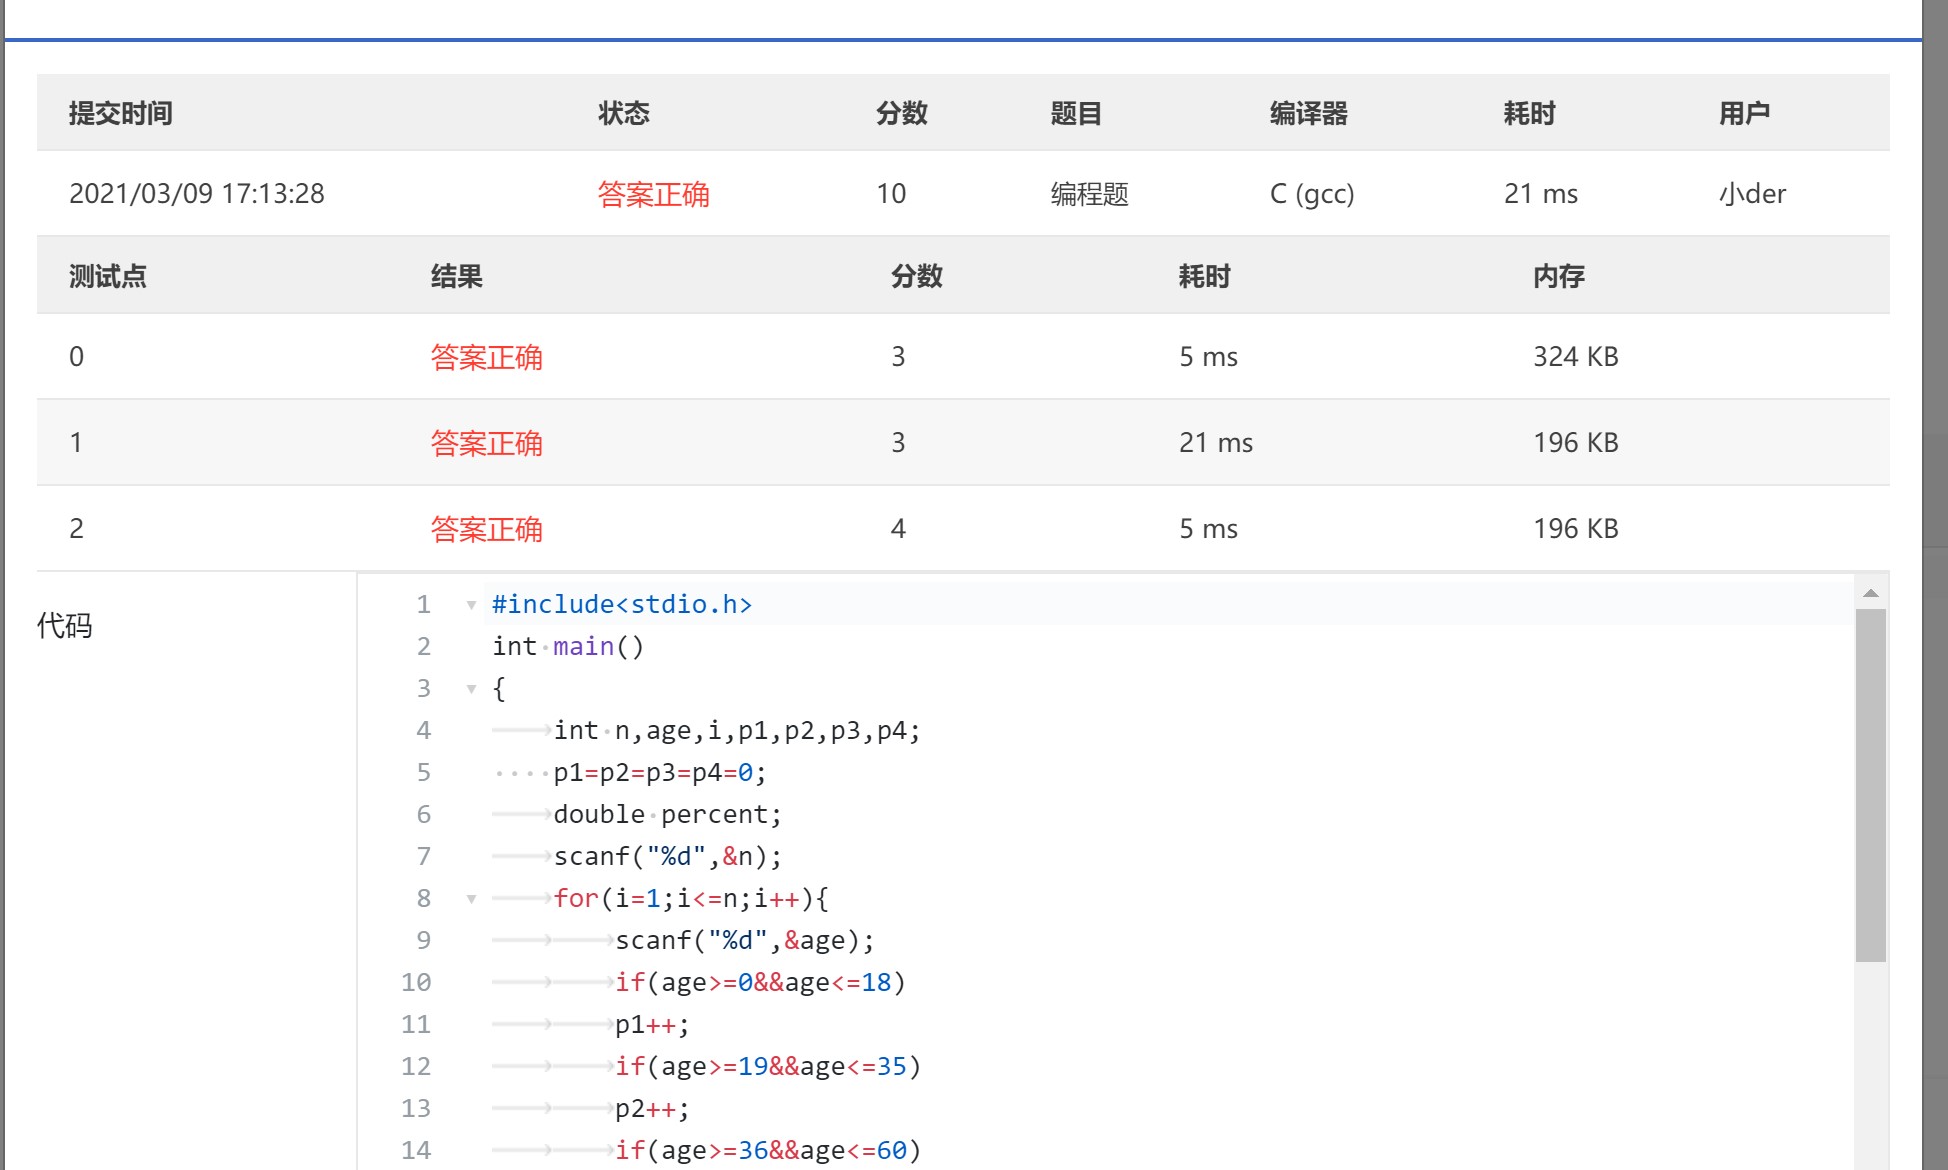Click the 代码 section label
This screenshot has width=1948, height=1170.
click(x=65, y=626)
